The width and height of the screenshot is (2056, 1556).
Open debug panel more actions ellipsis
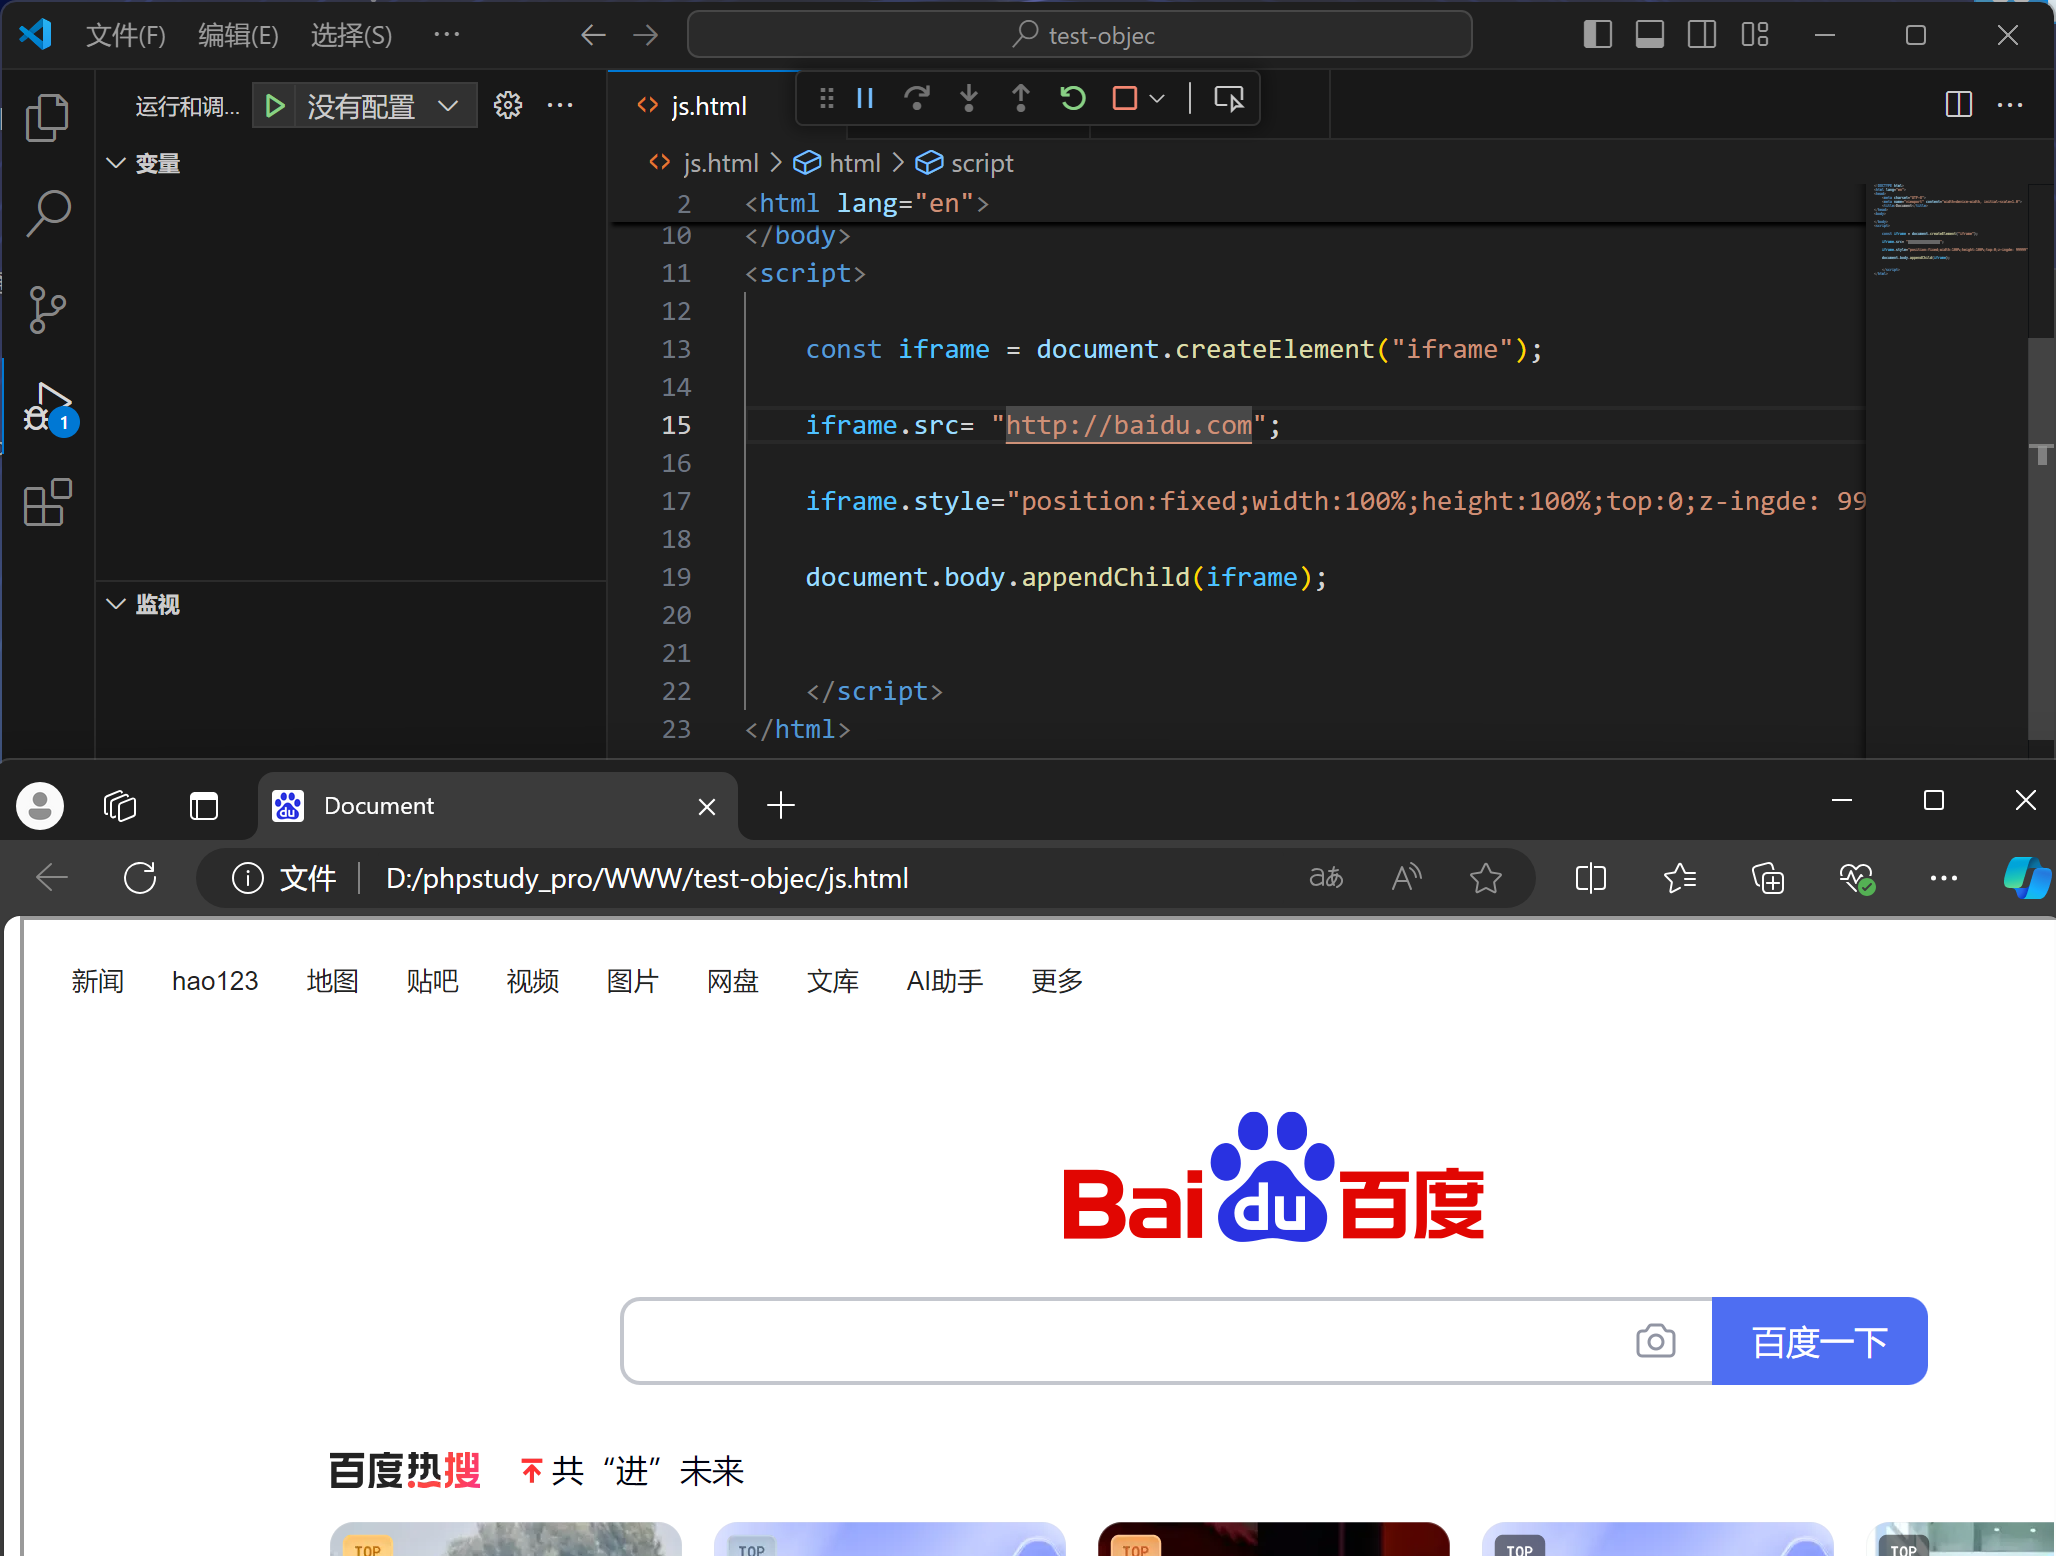[x=560, y=105]
